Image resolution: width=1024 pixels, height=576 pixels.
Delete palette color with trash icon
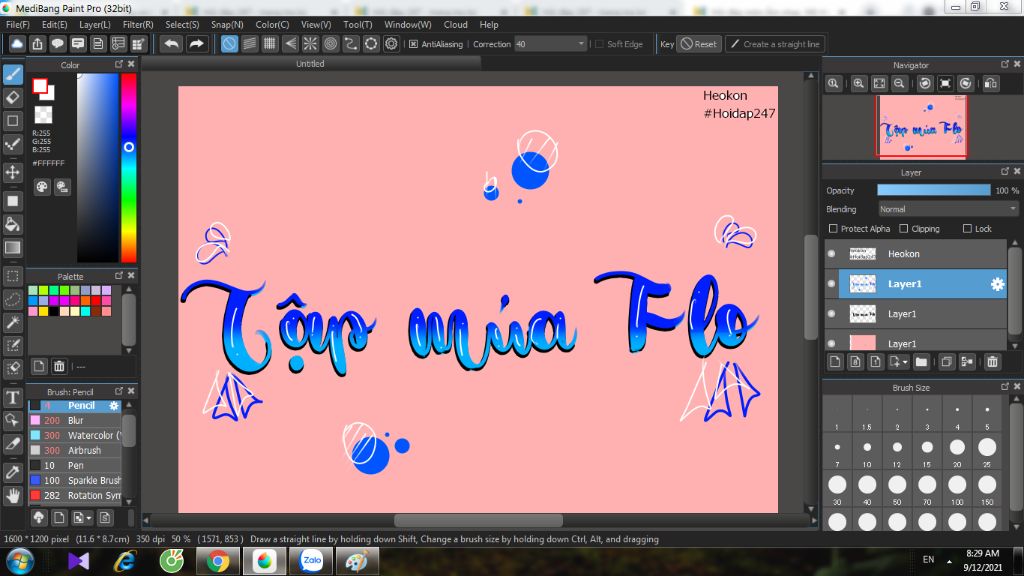[x=59, y=366]
